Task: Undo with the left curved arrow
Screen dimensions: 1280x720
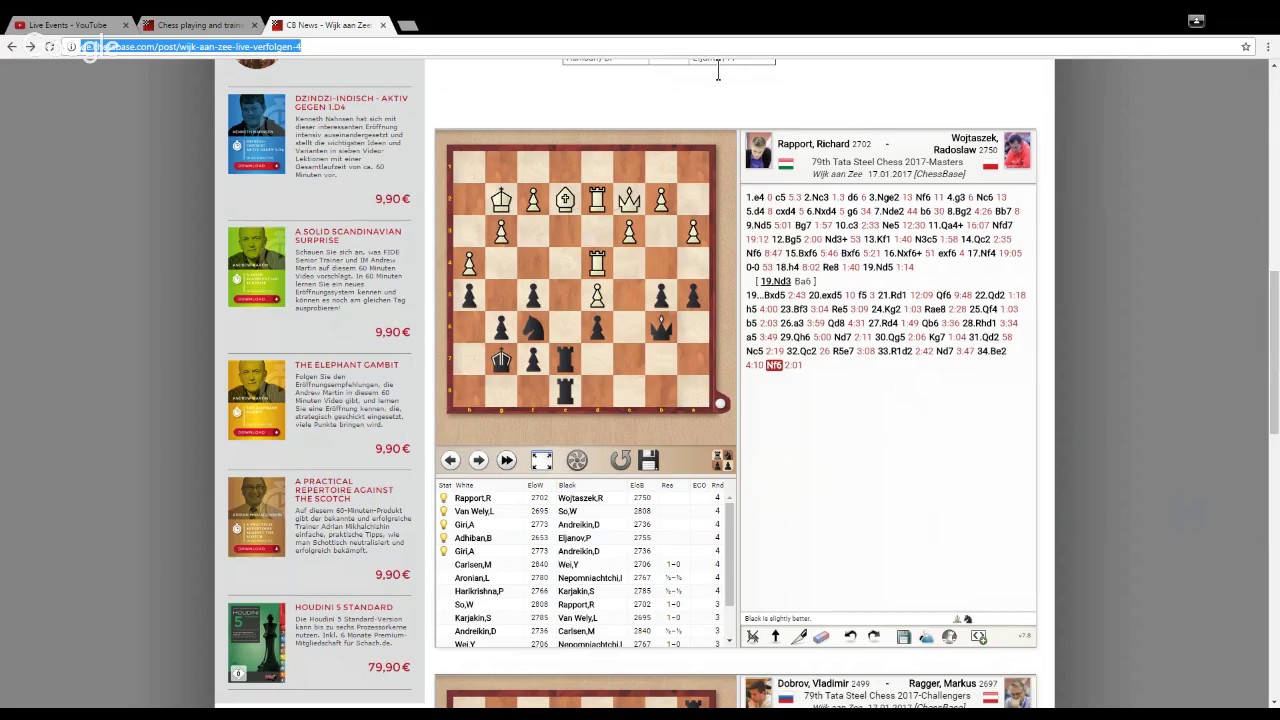Action: (850, 636)
